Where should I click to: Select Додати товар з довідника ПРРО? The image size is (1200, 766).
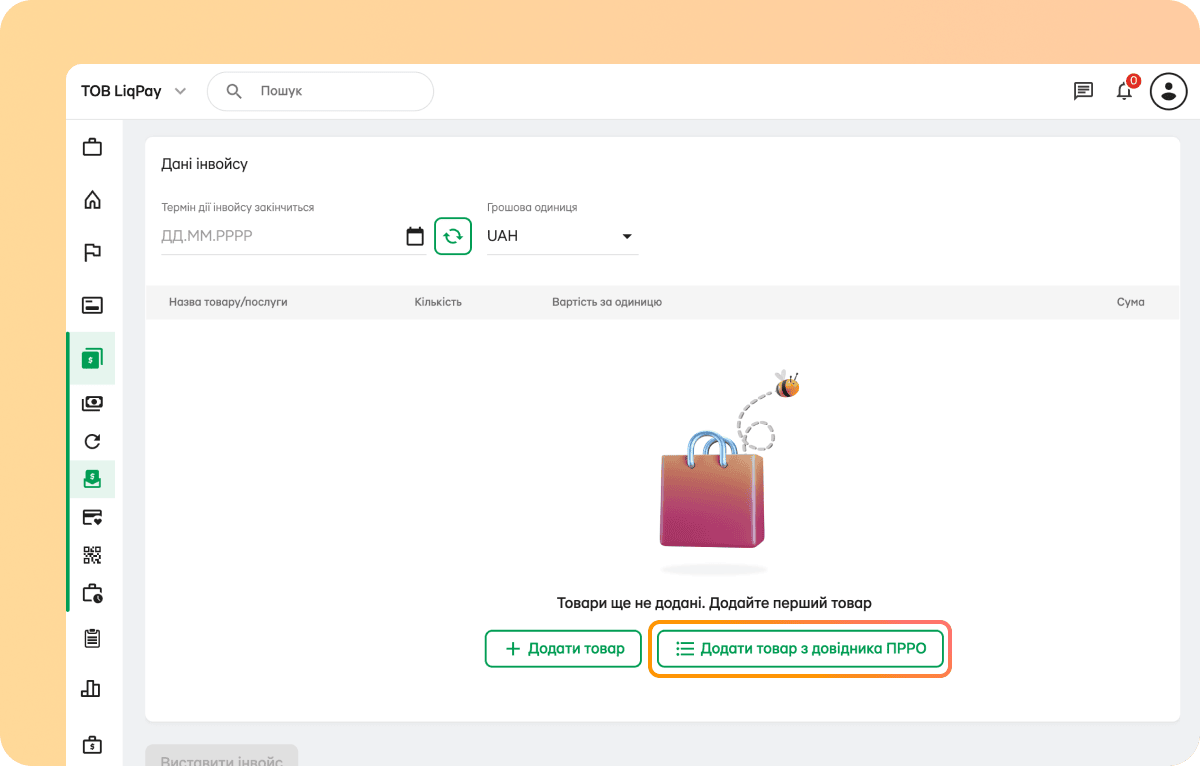(x=799, y=648)
